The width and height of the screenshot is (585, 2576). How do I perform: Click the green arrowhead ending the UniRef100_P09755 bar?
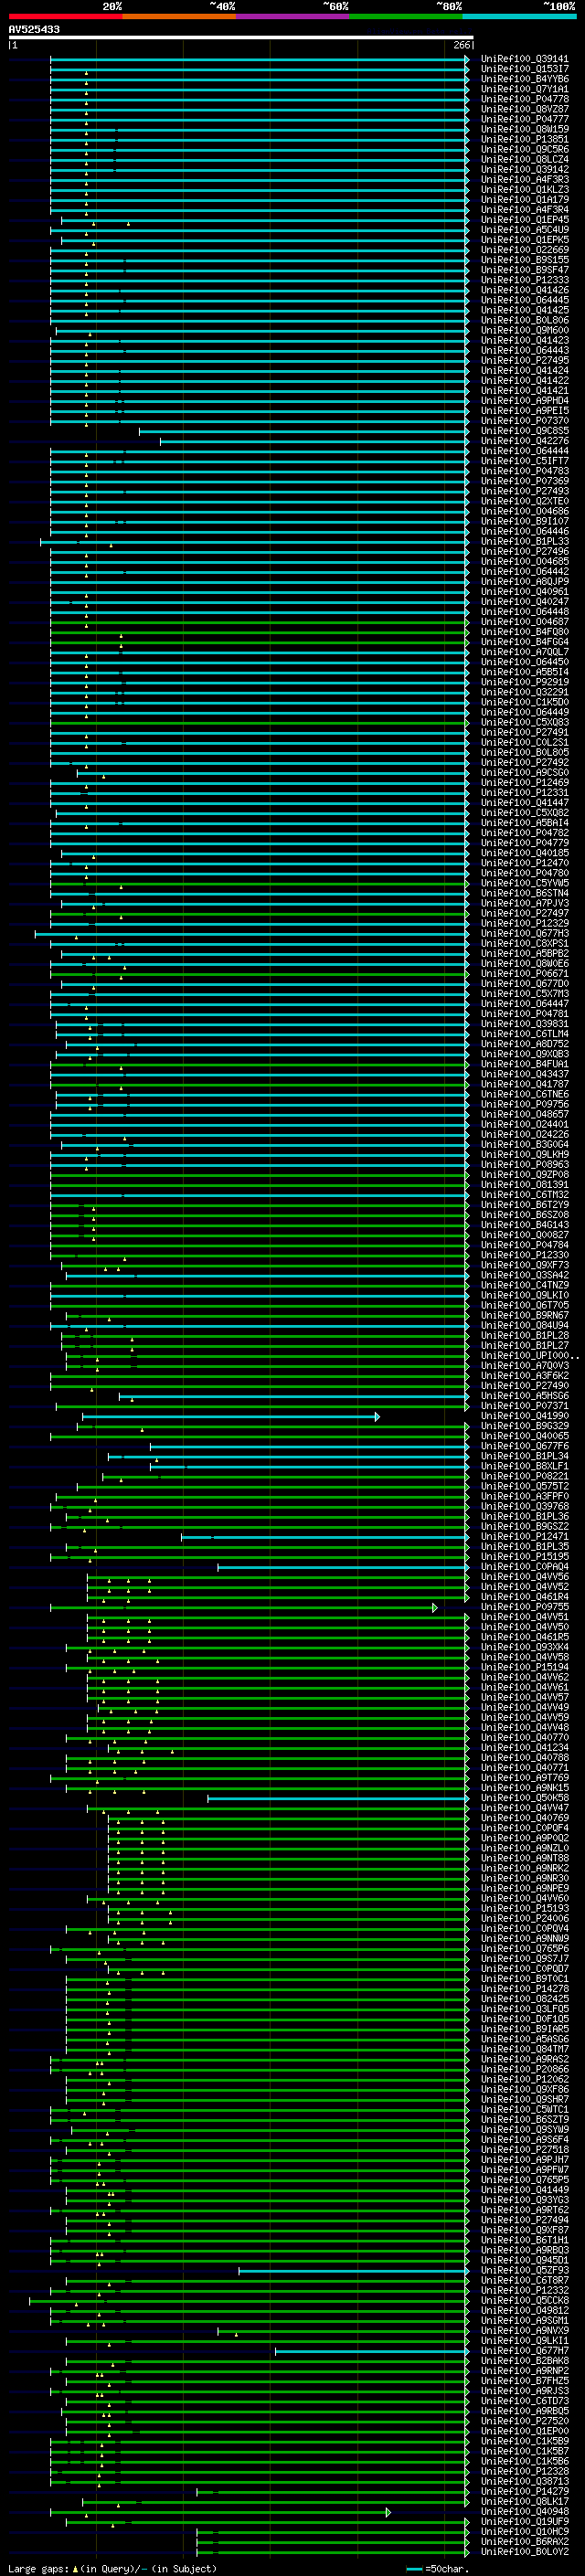435,1607
